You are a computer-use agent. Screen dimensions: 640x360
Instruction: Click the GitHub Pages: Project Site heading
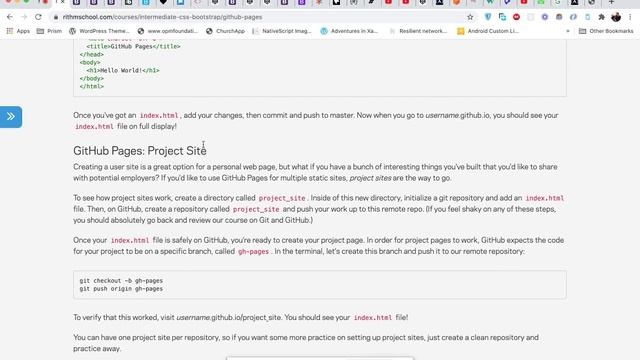point(140,151)
